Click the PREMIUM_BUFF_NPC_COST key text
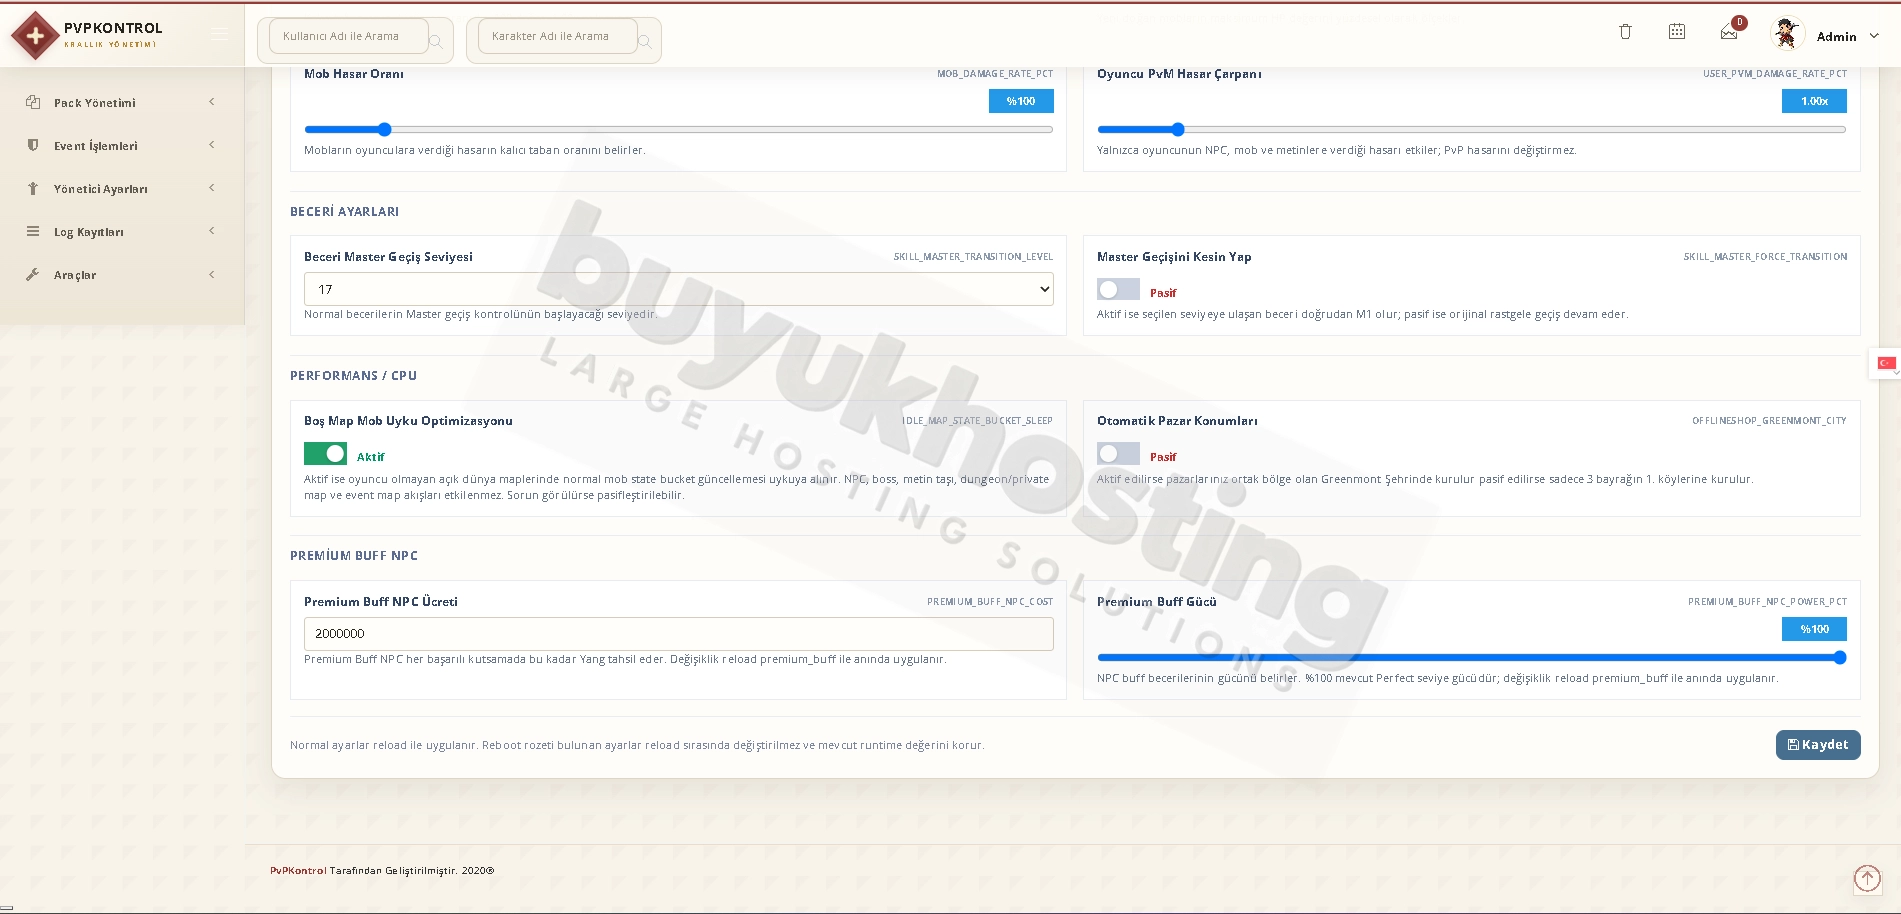The width and height of the screenshot is (1901, 914). coord(990,602)
